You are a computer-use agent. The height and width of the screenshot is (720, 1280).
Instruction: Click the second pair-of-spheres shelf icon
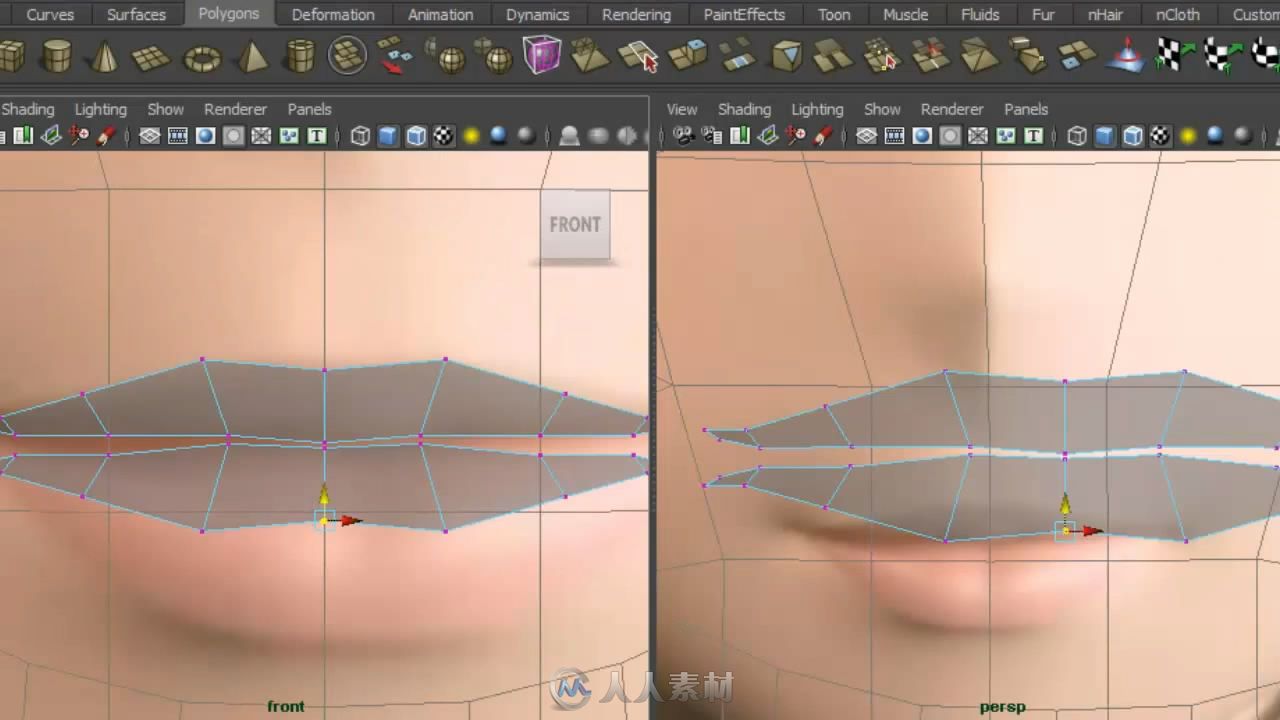coord(493,56)
